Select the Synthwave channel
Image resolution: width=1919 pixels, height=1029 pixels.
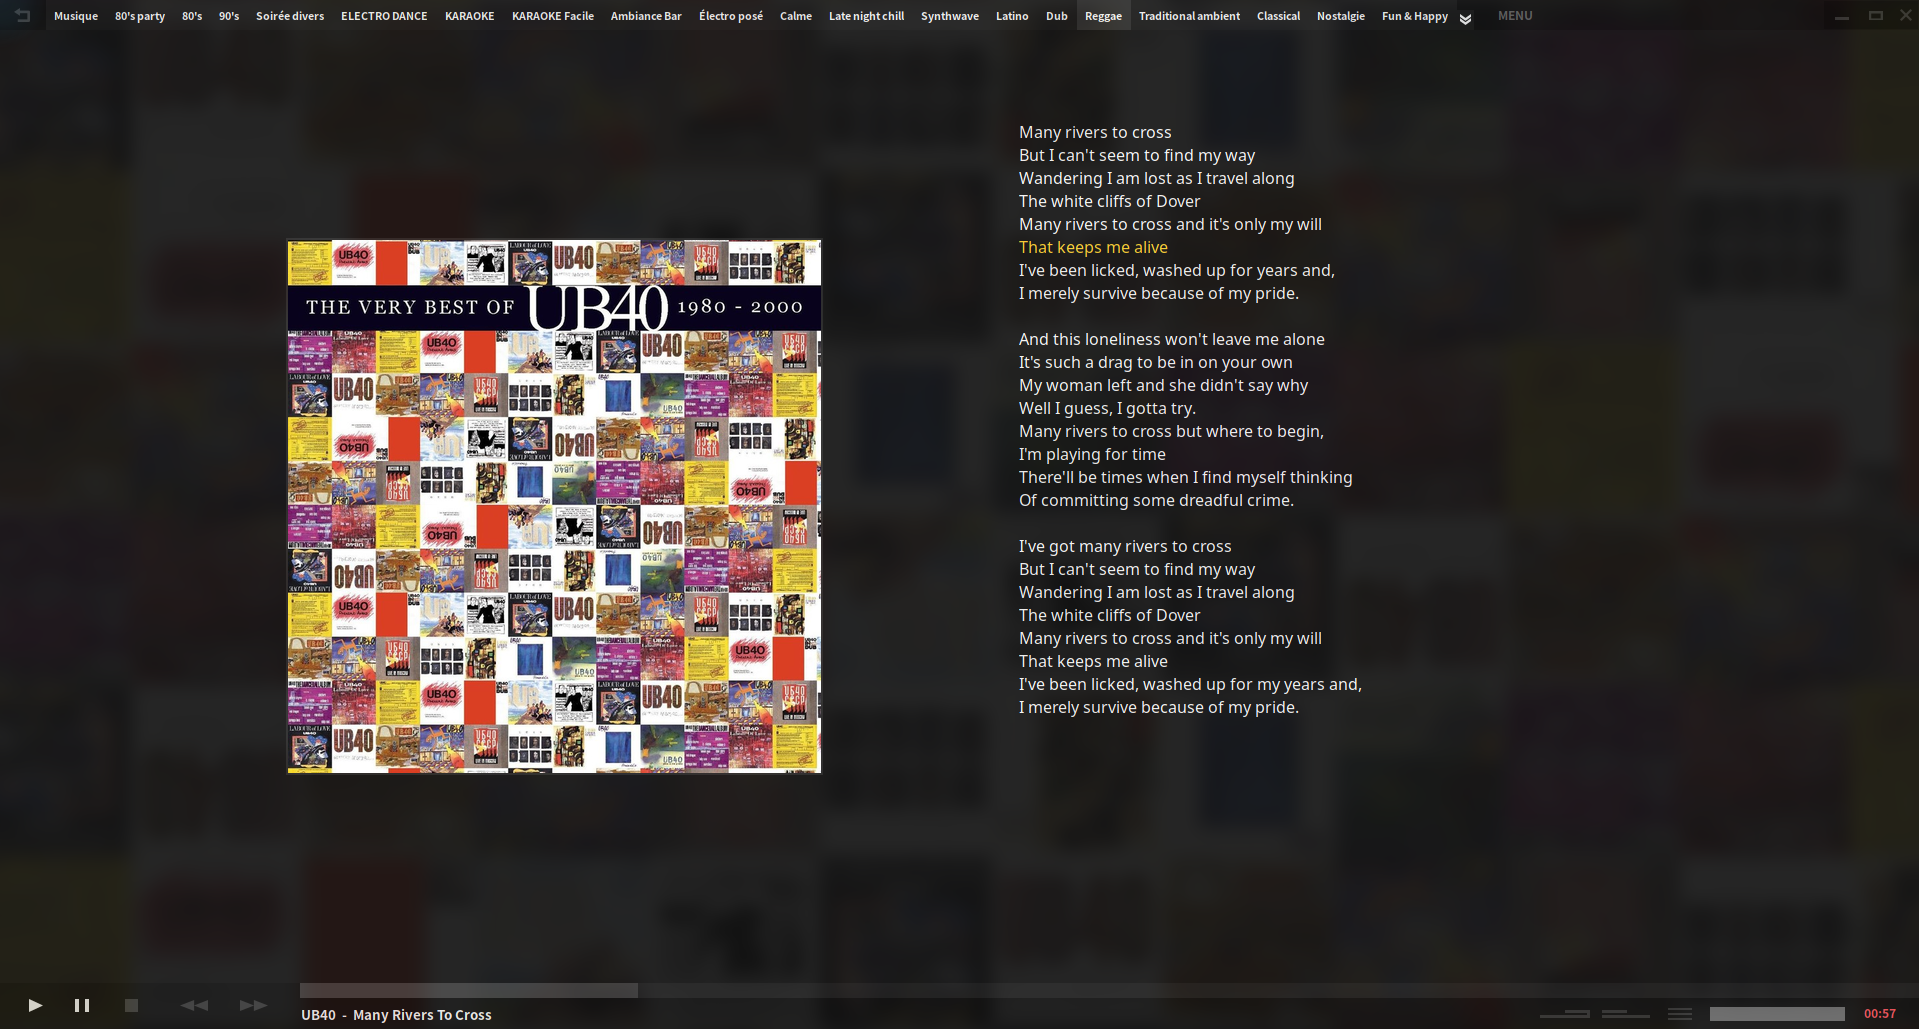point(949,15)
